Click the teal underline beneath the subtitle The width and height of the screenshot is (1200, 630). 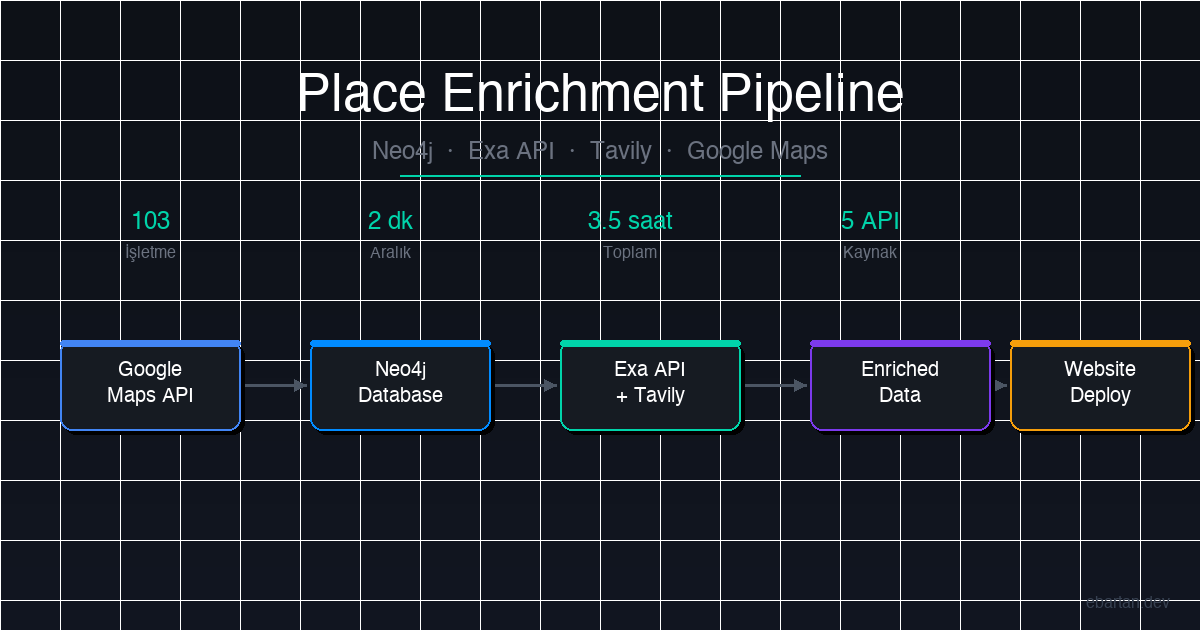click(600, 176)
